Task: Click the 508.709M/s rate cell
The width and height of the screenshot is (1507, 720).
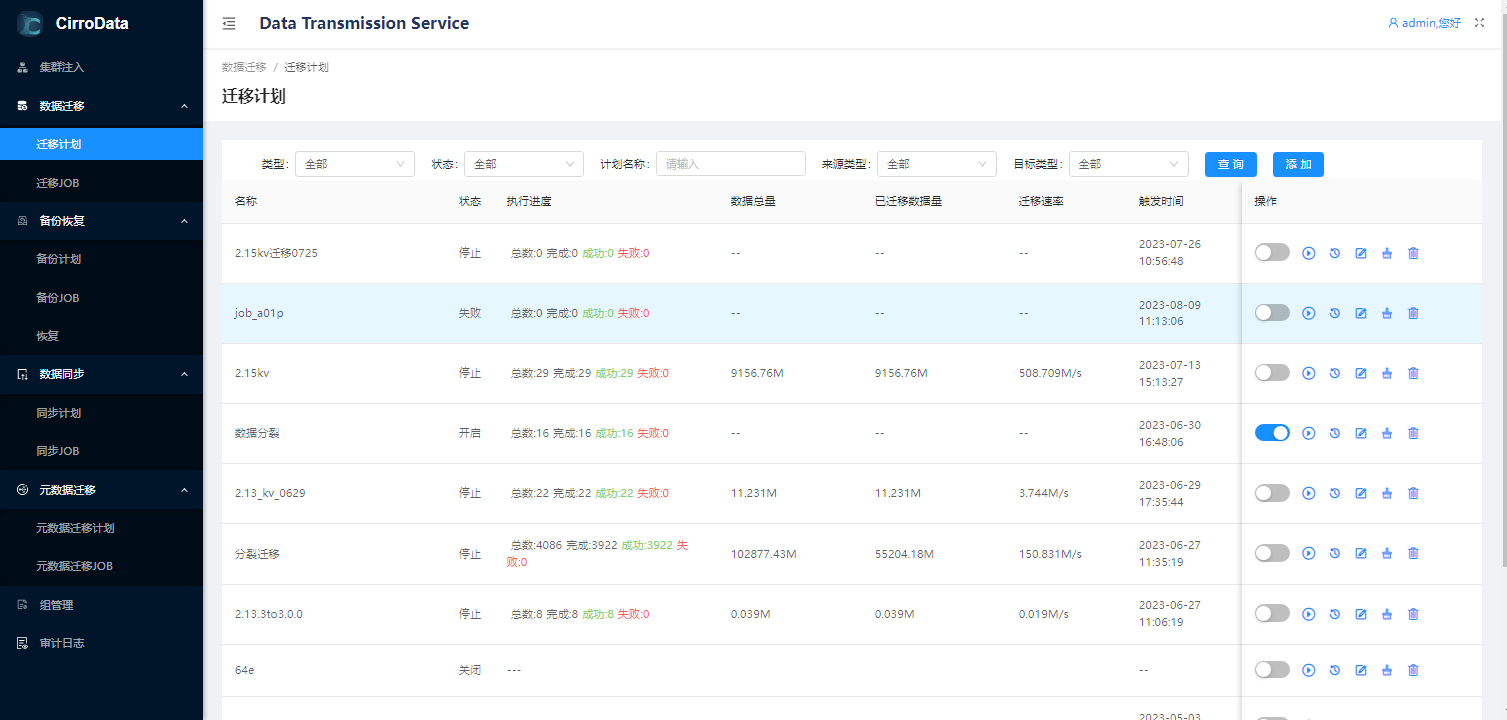Action: coord(1050,373)
